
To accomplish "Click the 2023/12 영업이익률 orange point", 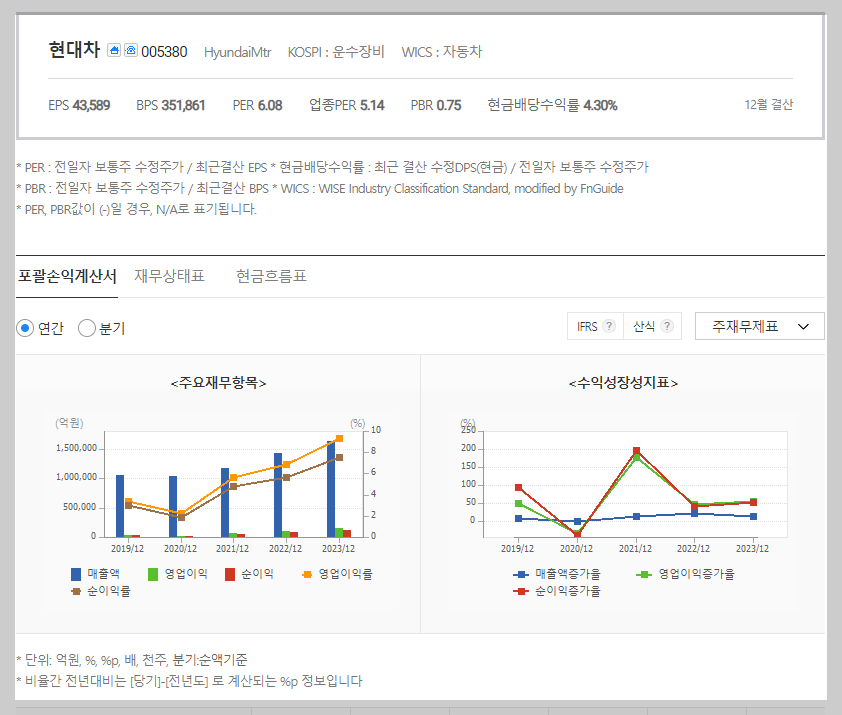I will (x=339, y=439).
